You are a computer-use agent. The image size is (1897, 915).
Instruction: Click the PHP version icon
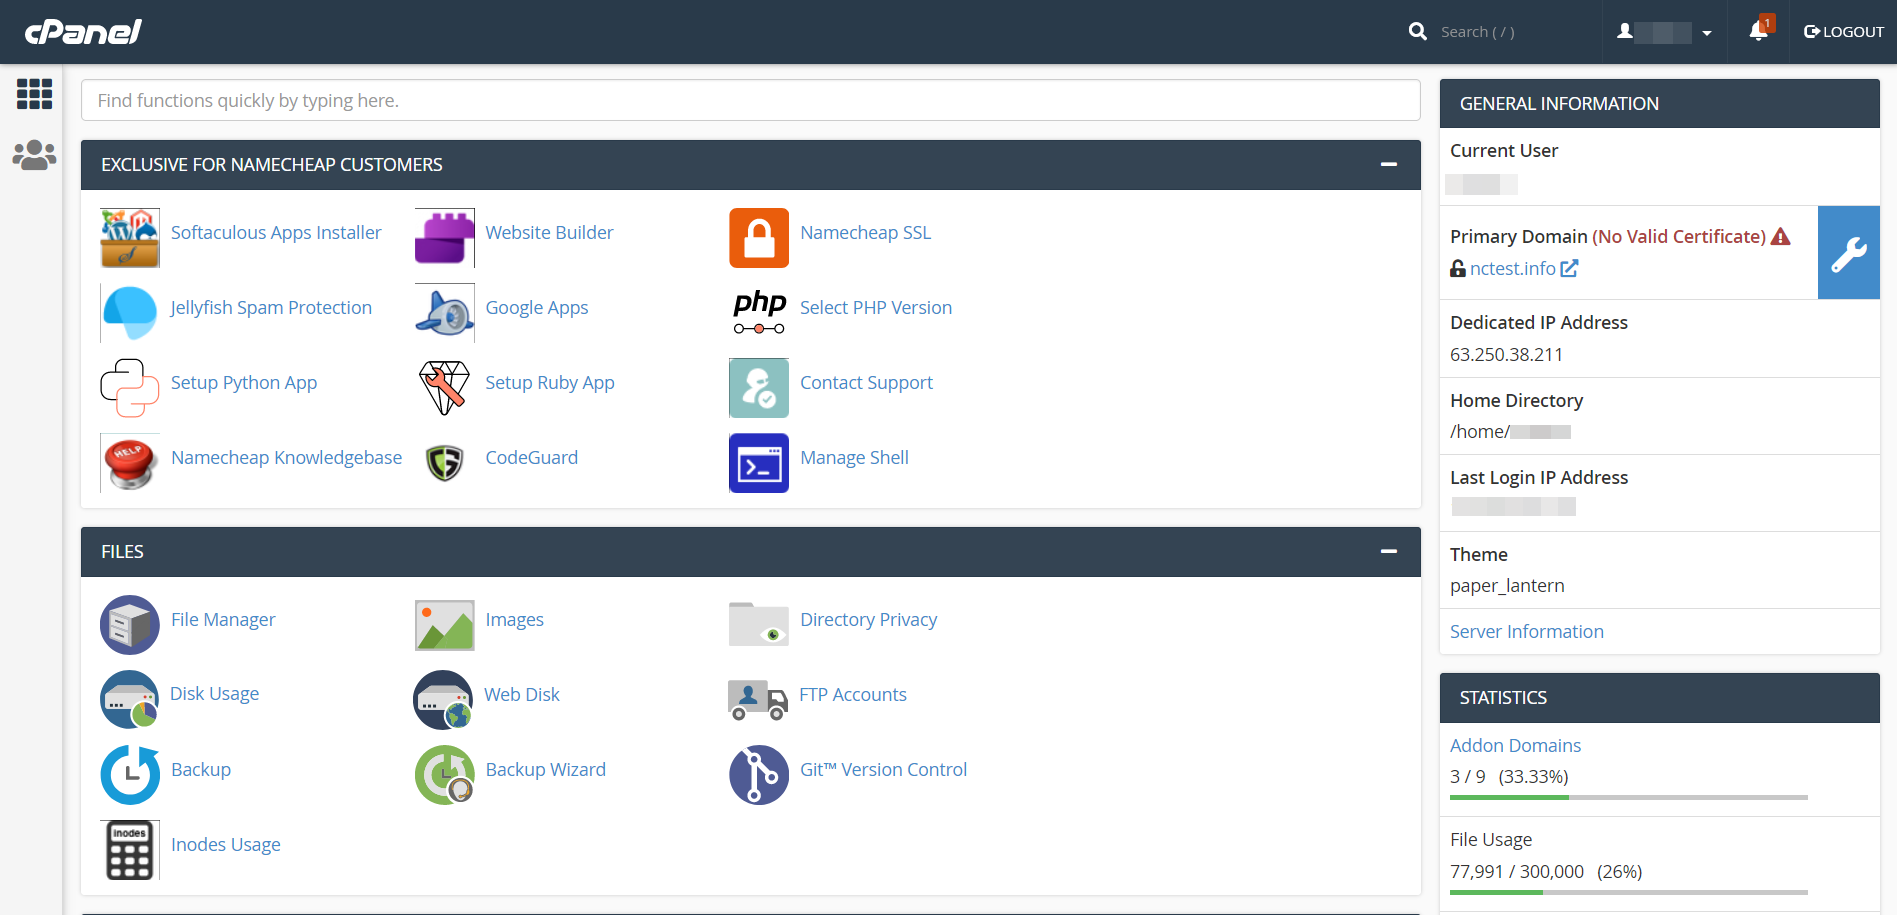759,313
